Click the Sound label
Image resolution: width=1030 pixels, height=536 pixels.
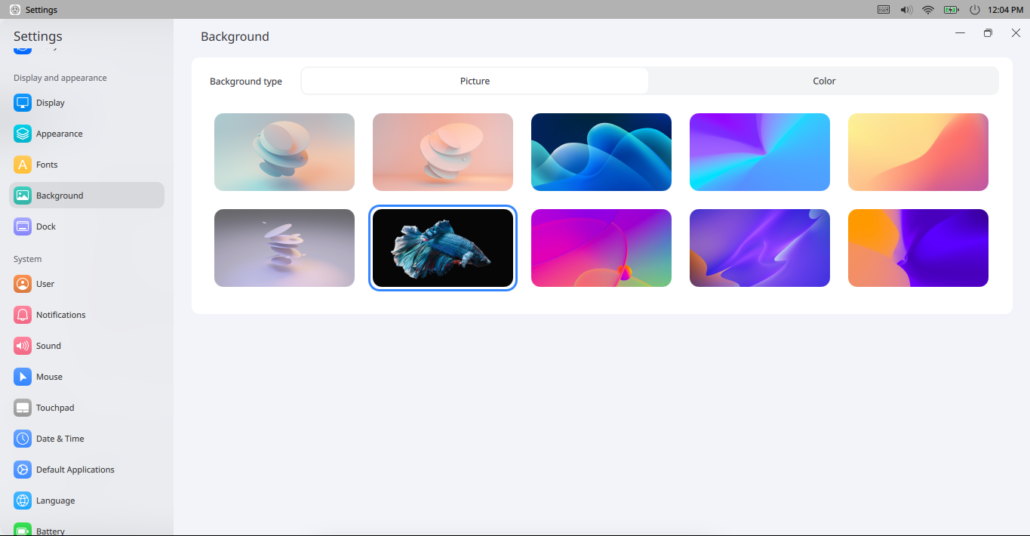49,346
